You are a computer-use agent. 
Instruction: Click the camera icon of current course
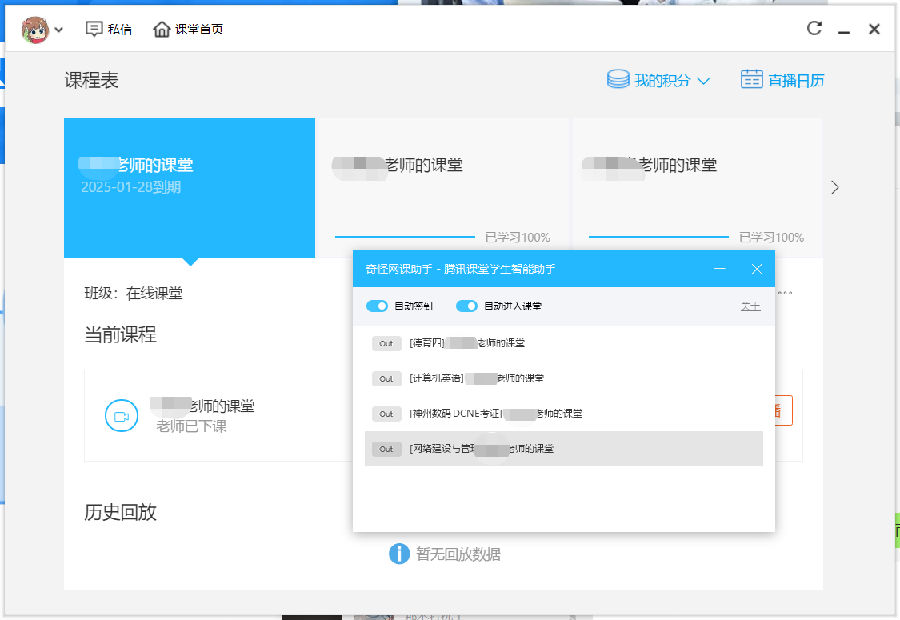[x=122, y=416]
